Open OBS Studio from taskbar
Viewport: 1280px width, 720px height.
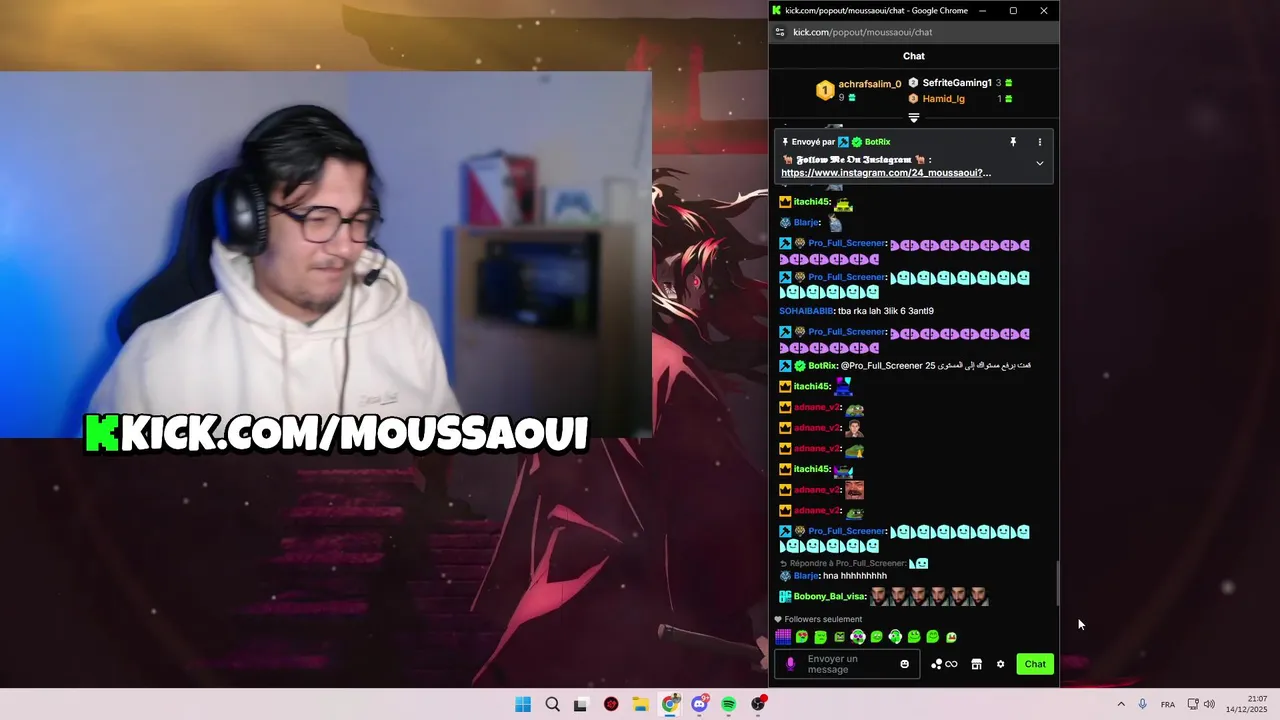point(759,704)
